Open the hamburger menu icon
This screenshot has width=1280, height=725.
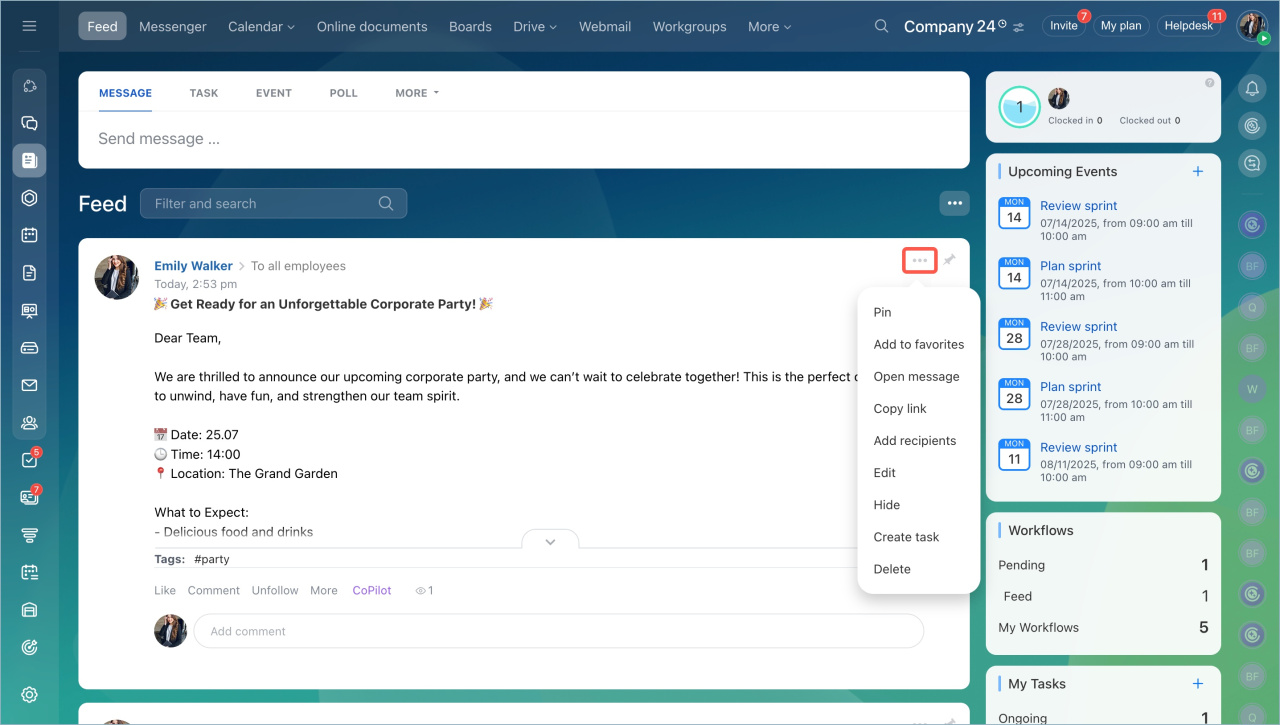click(x=29, y=26)
